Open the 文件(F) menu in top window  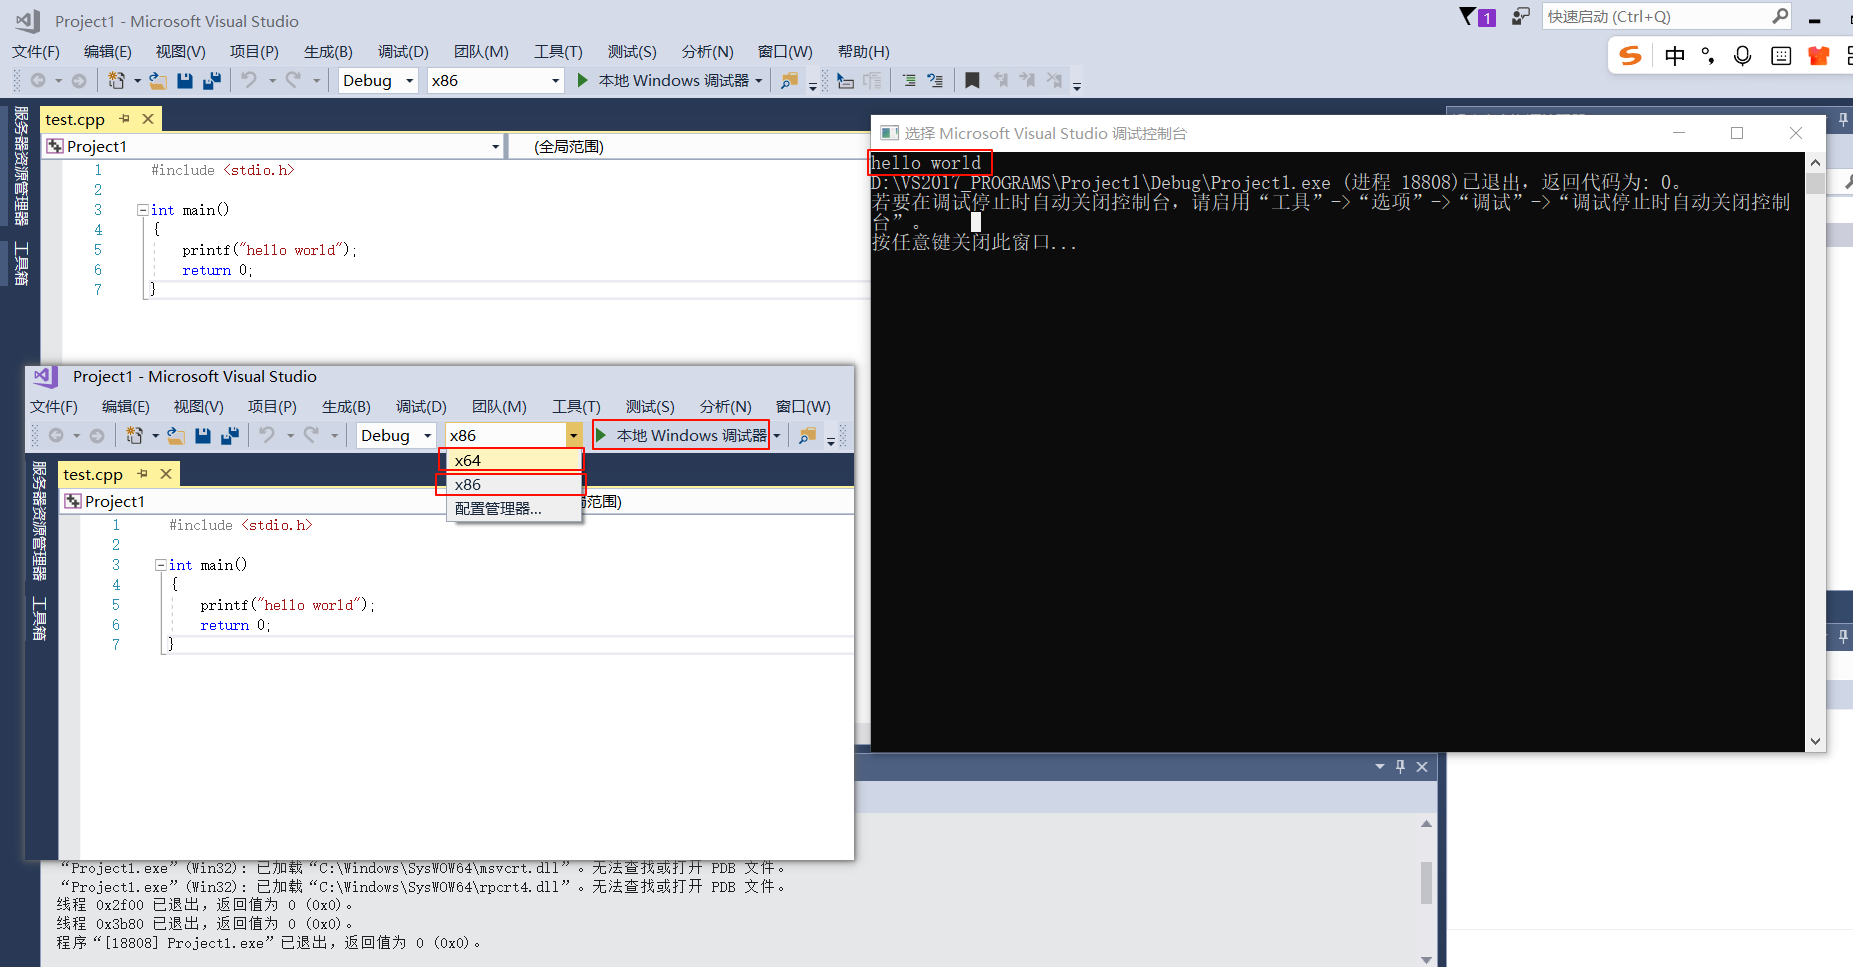(36, 52)
